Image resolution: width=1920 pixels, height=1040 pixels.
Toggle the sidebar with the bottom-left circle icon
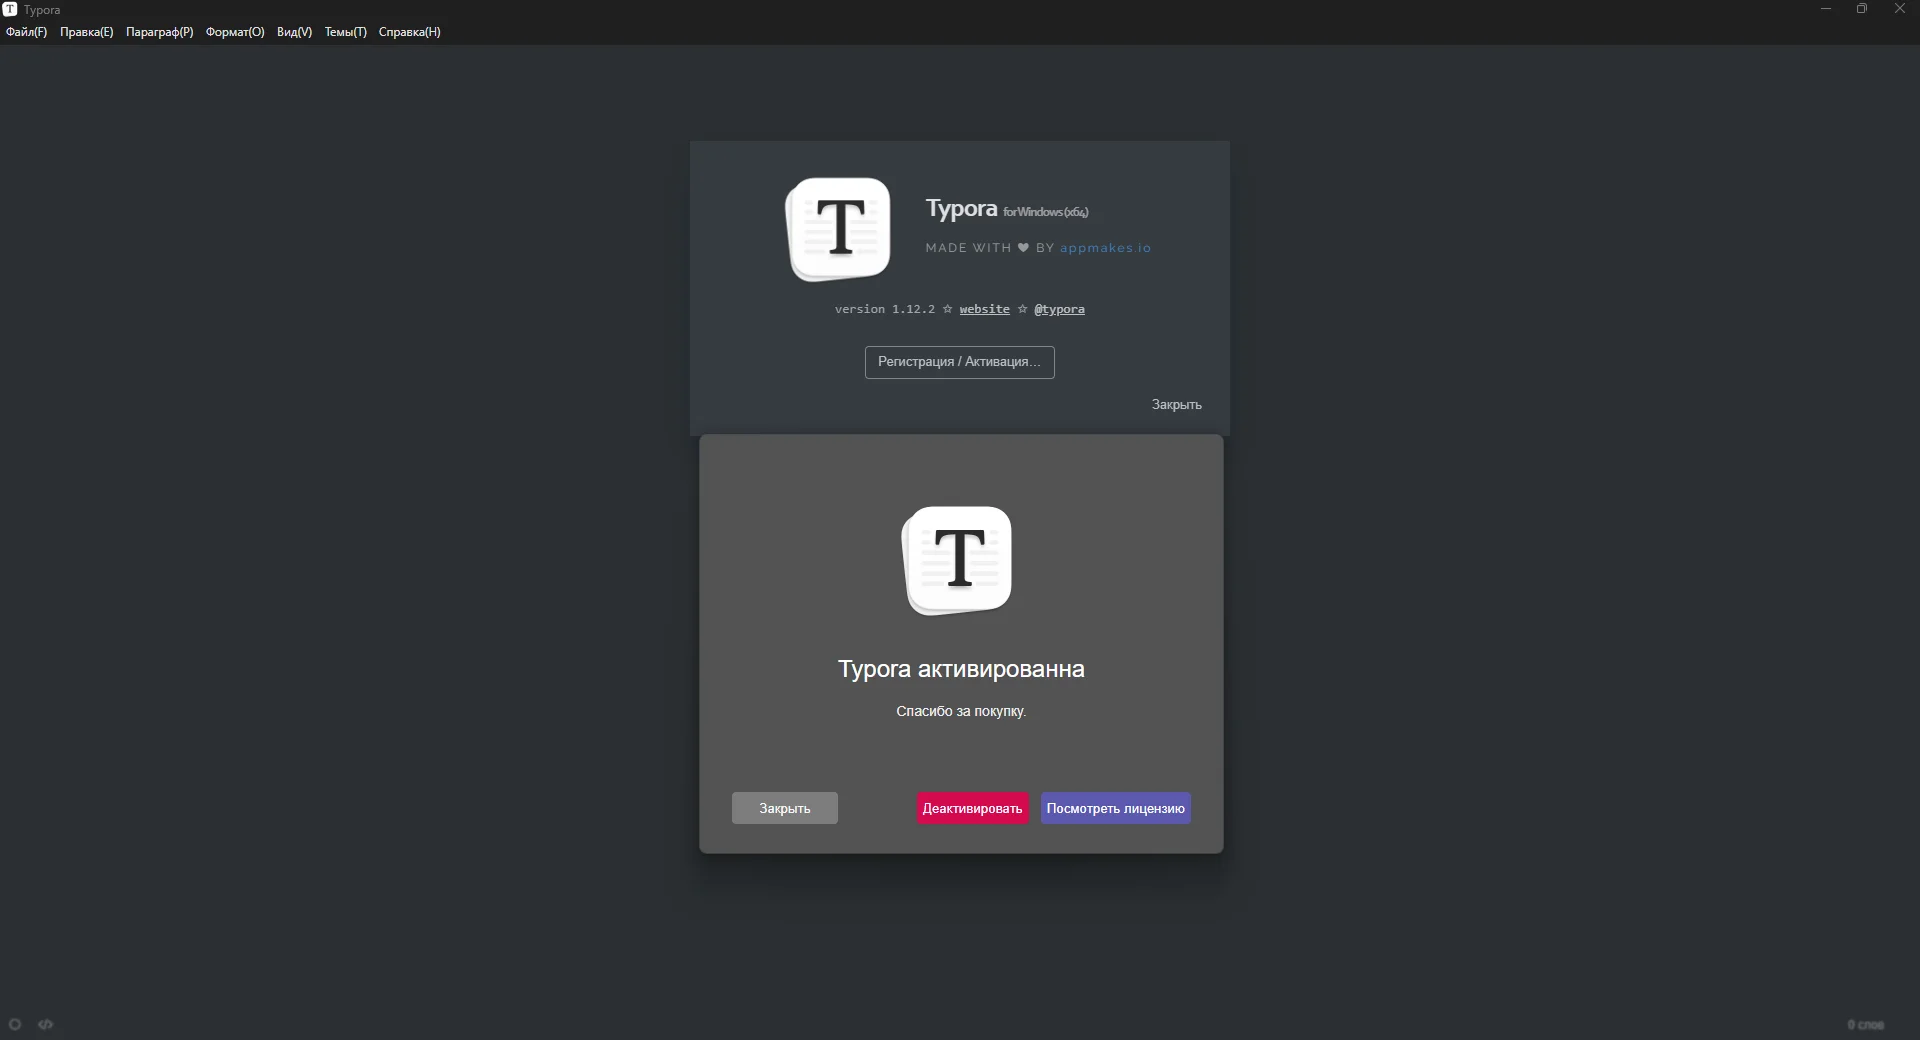[15, 1024]
